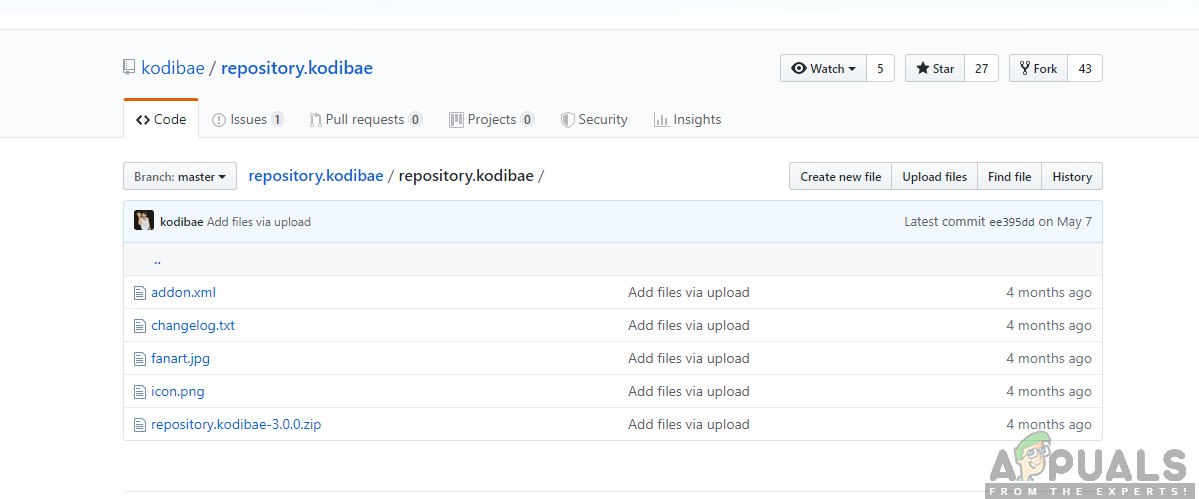Switch to the Code tab
The height and width of the screenshot is (499, 1199).
coord(161,119)
